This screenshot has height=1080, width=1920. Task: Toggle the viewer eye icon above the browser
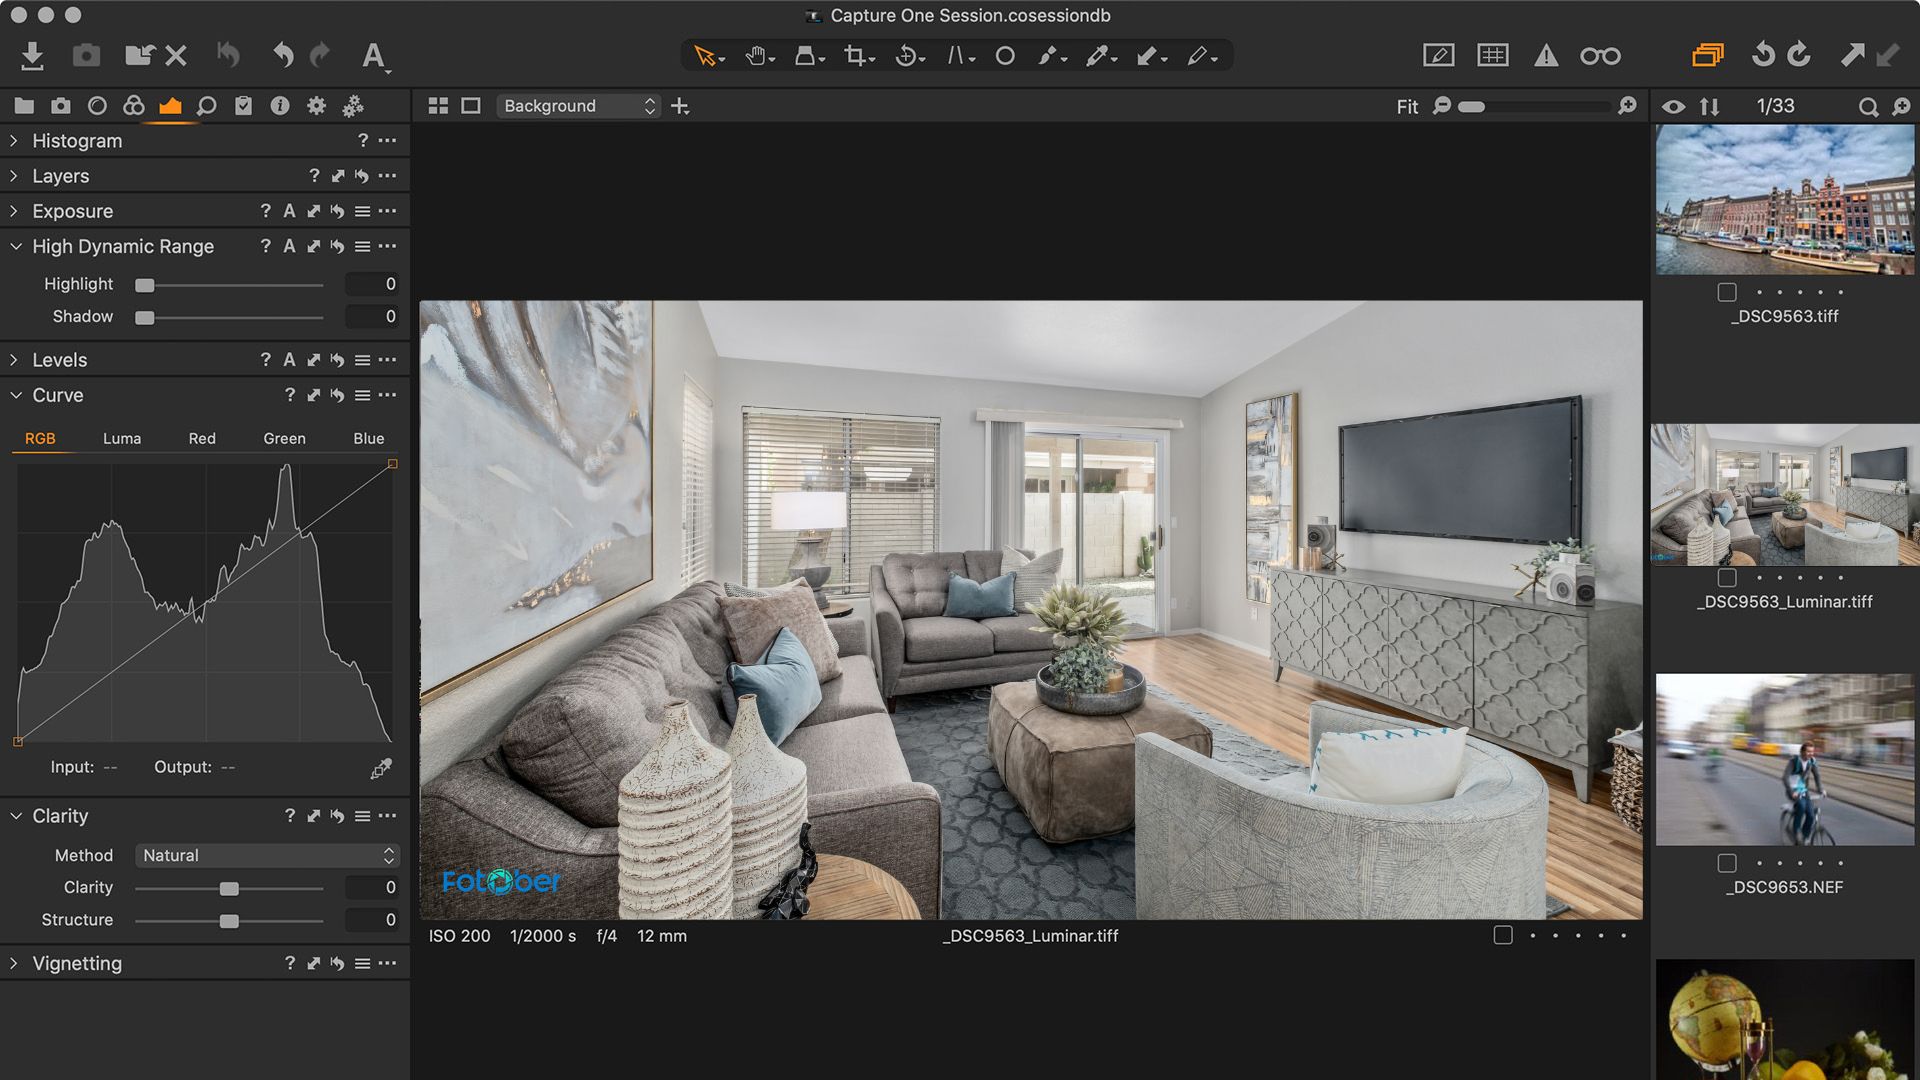(1673, 106)
